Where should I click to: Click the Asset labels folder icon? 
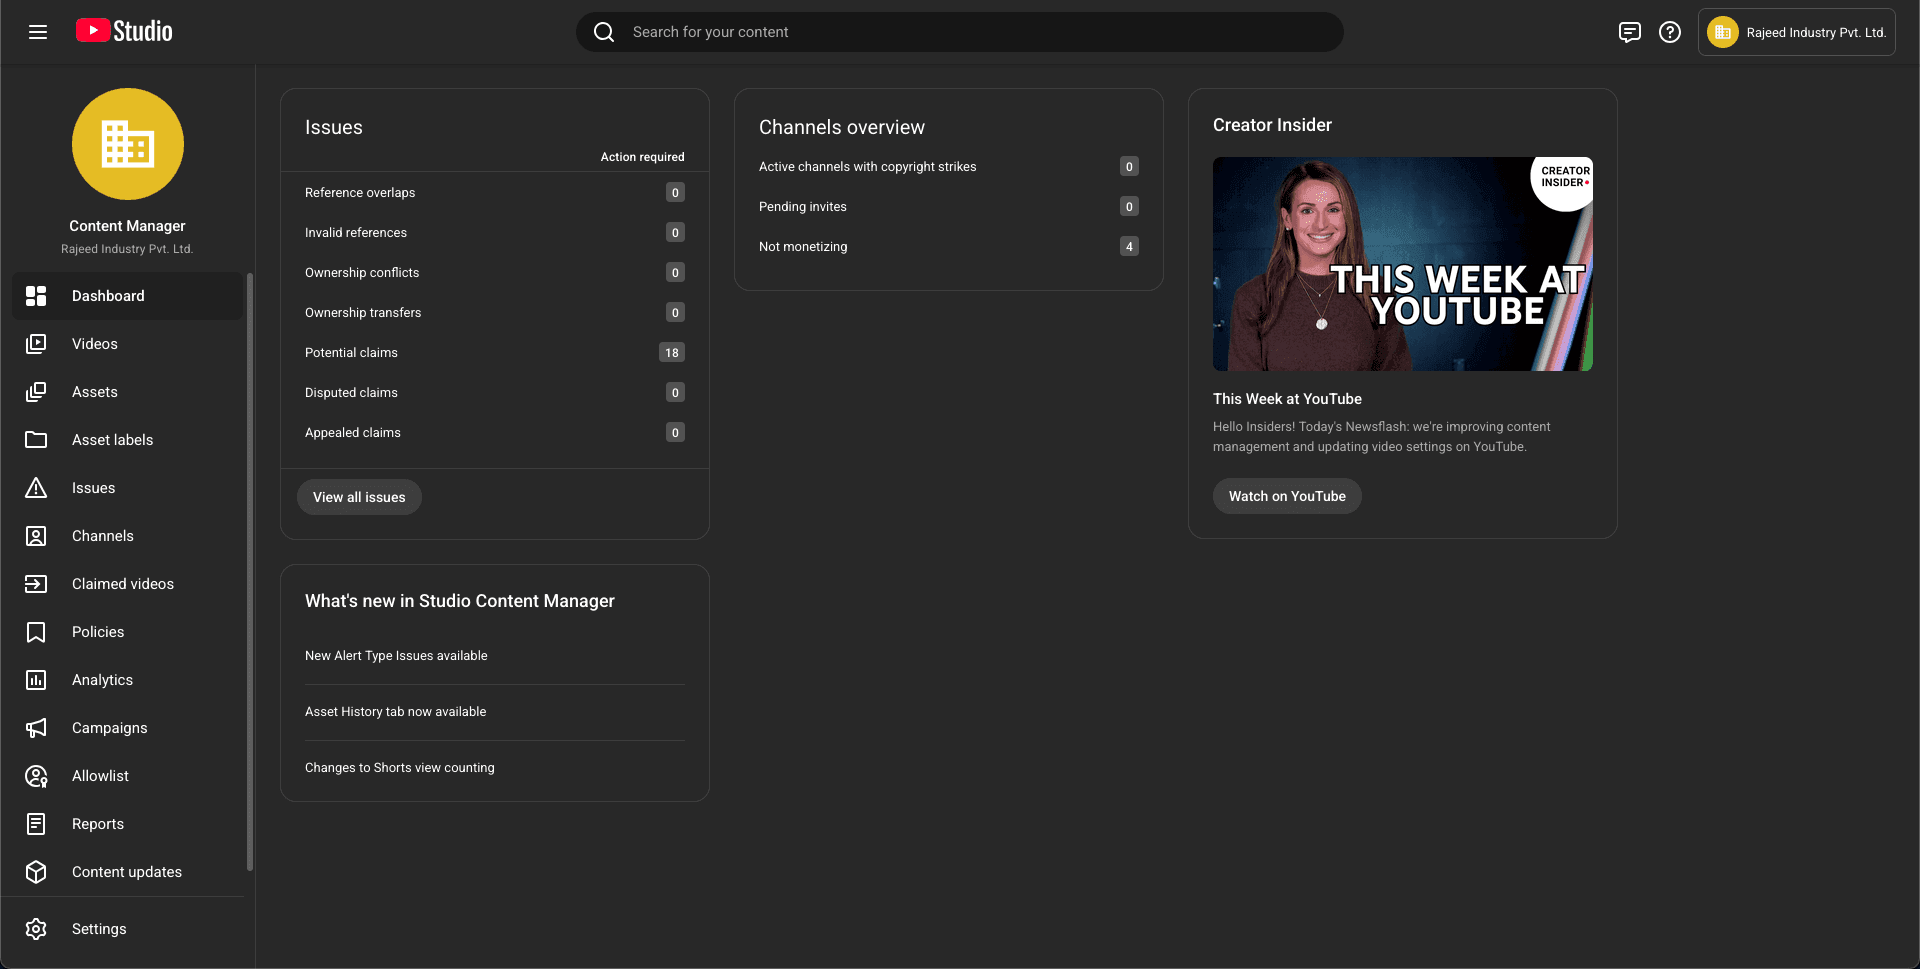36,440
